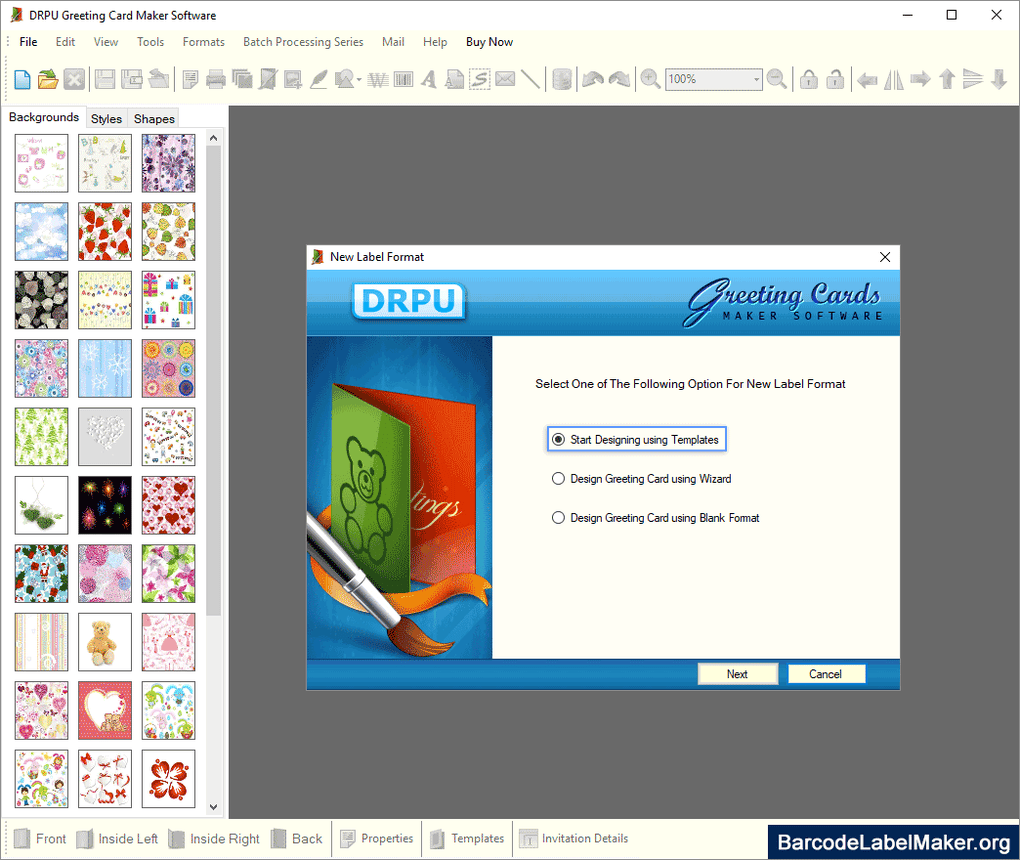Switch to the Styles tab
This screenshot has height=860, width=1020.
pos(106,119)
